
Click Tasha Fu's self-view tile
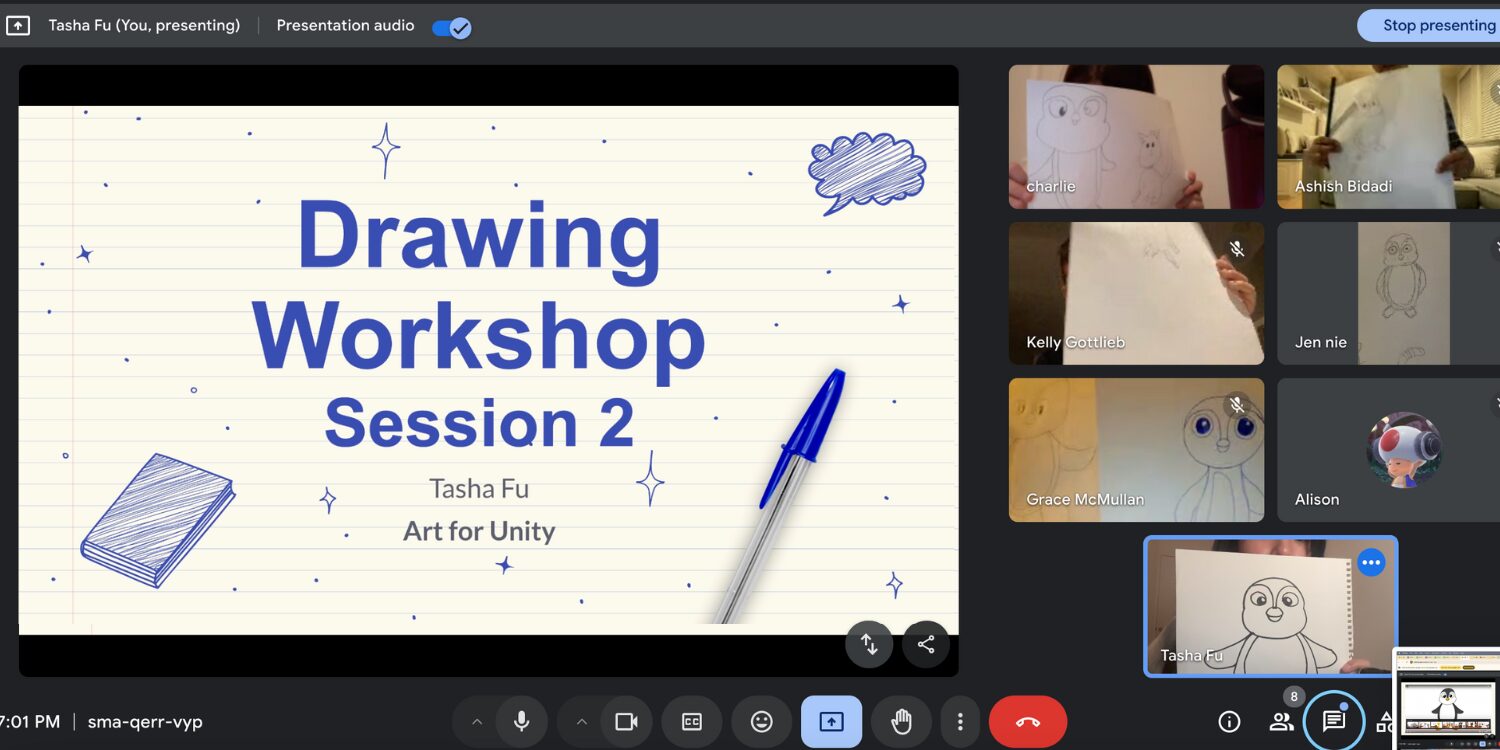pyautogui.click(x=1270, y=607)
